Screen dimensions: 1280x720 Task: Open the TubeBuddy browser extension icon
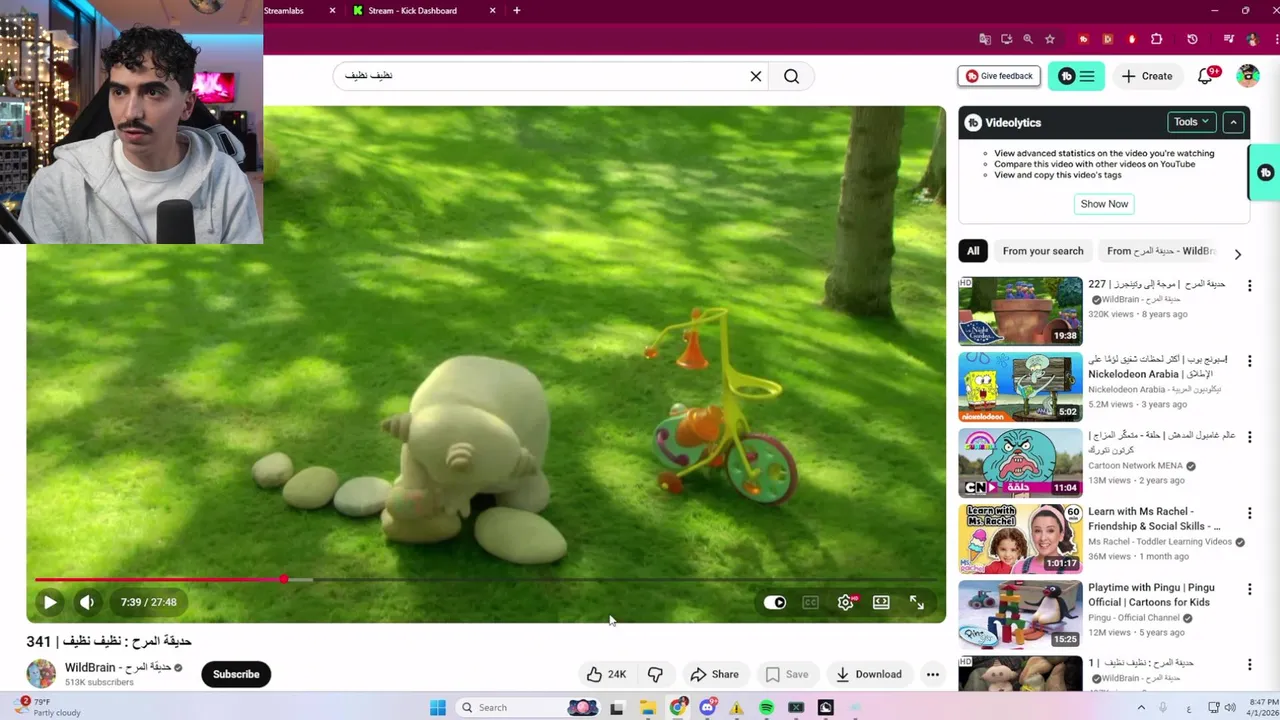[x=1083, y=39]
